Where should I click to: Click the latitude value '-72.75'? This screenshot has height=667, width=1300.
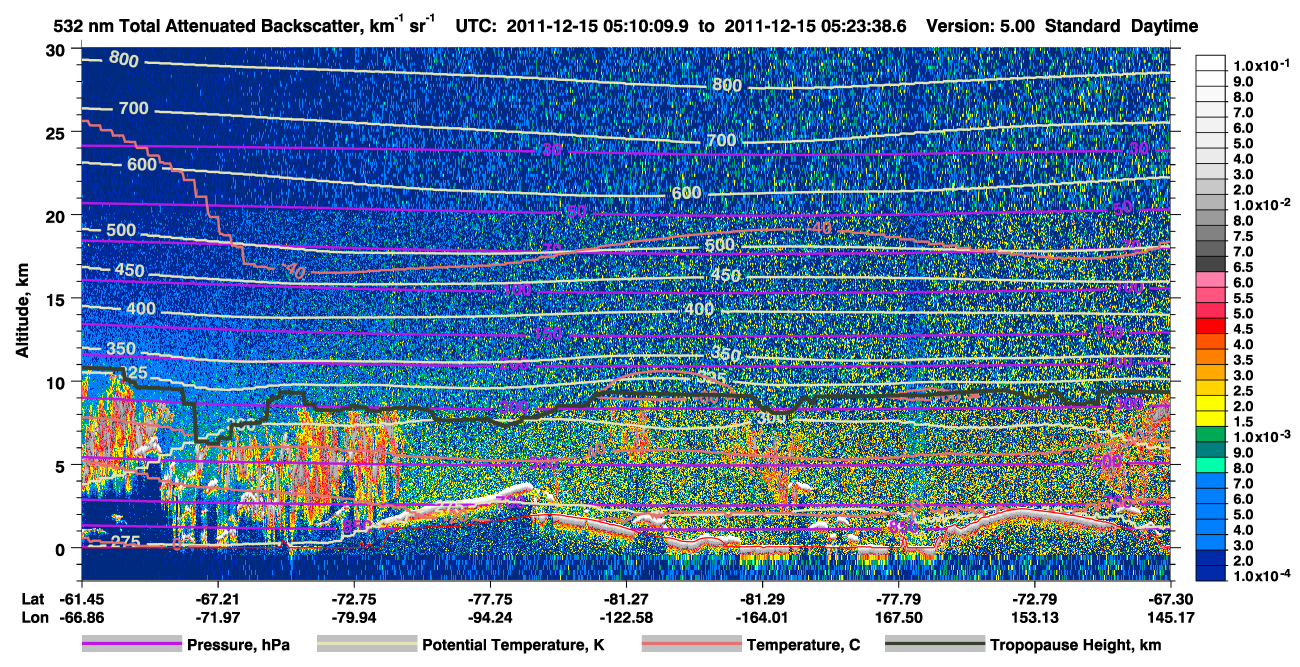pos(353,599)
